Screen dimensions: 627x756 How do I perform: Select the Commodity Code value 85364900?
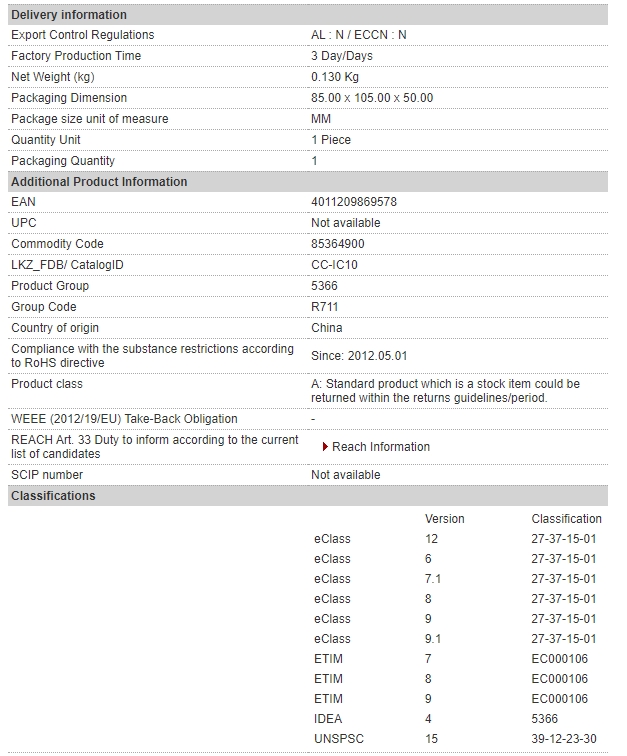[x=338, y=244]
